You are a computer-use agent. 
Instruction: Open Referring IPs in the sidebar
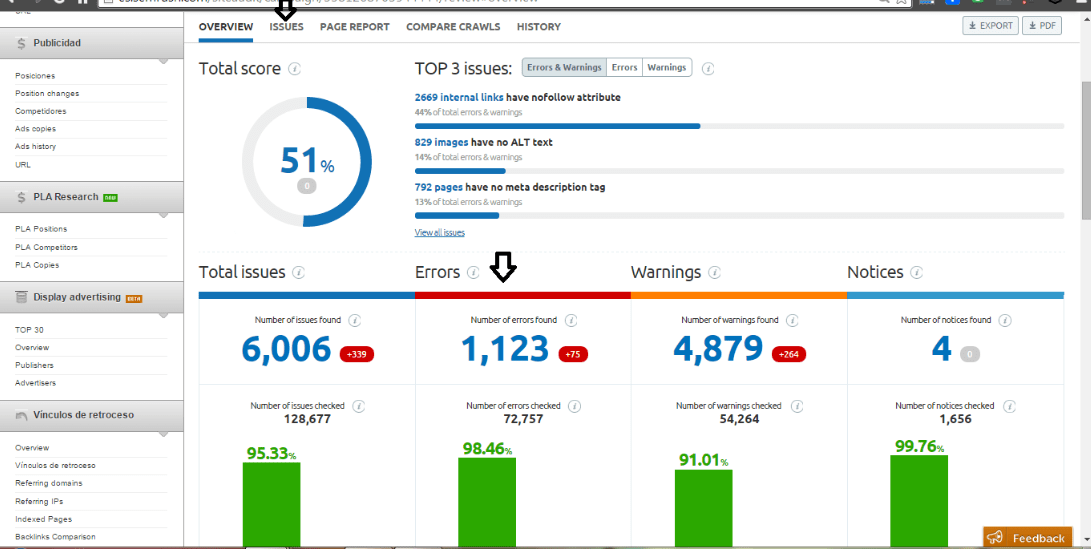point(39,501)
